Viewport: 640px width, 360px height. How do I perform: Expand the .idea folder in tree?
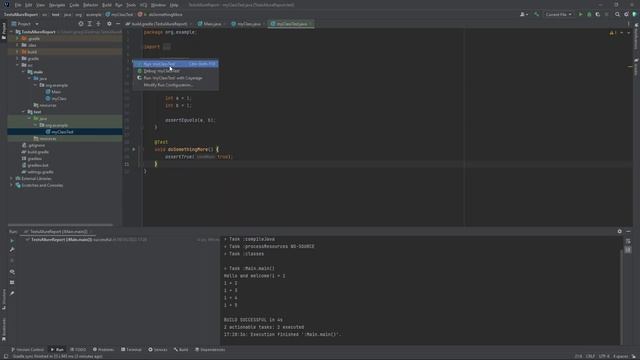coord(18,45)
